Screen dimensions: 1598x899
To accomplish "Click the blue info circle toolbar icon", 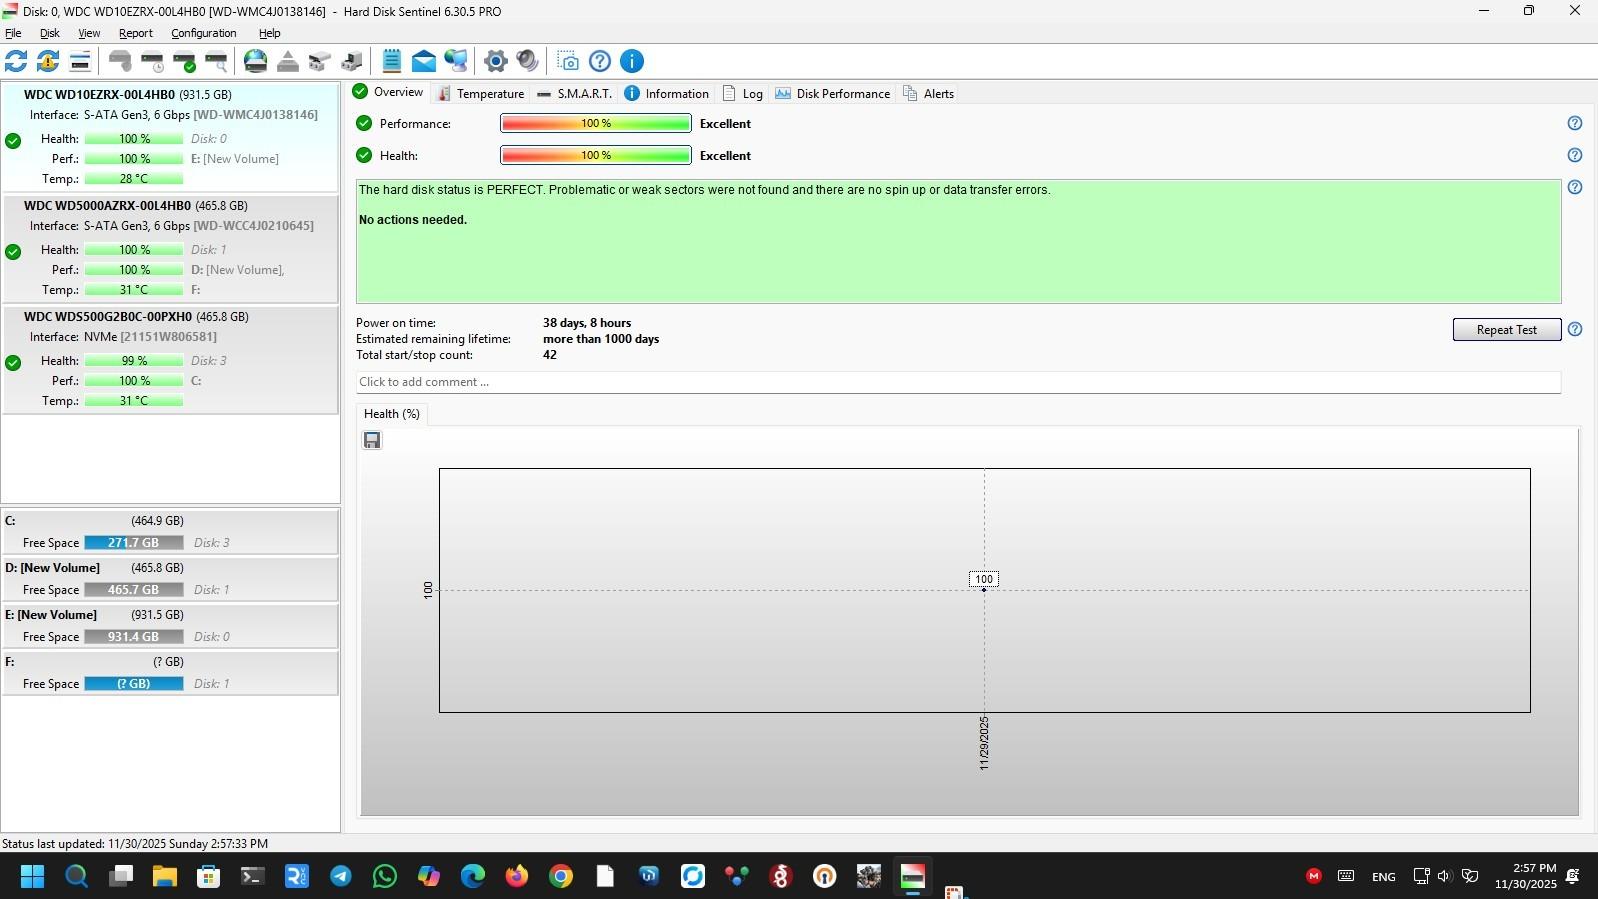I will [632, 62].
